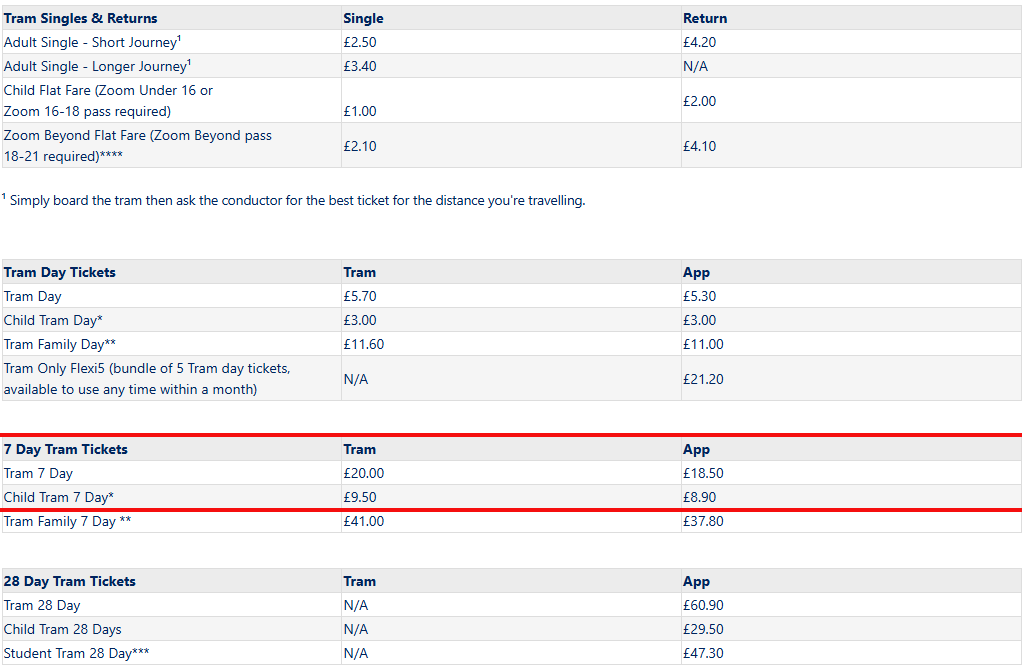Viewport: 1022px width, 666px height.
Task: Click the Tram Day £5.70 price
Action: tap(360, 296)
